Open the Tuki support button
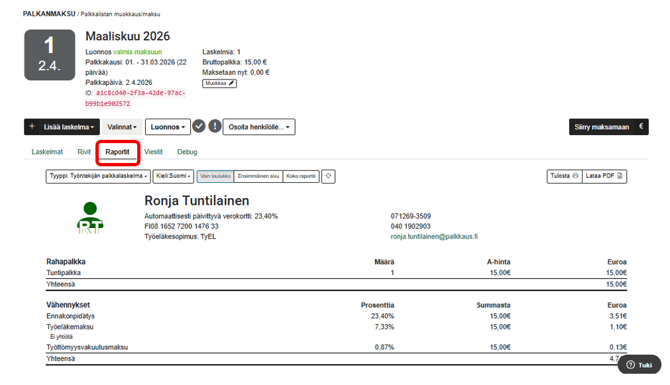This screenshot has height=385, width=670. click(x=639, y=365)
